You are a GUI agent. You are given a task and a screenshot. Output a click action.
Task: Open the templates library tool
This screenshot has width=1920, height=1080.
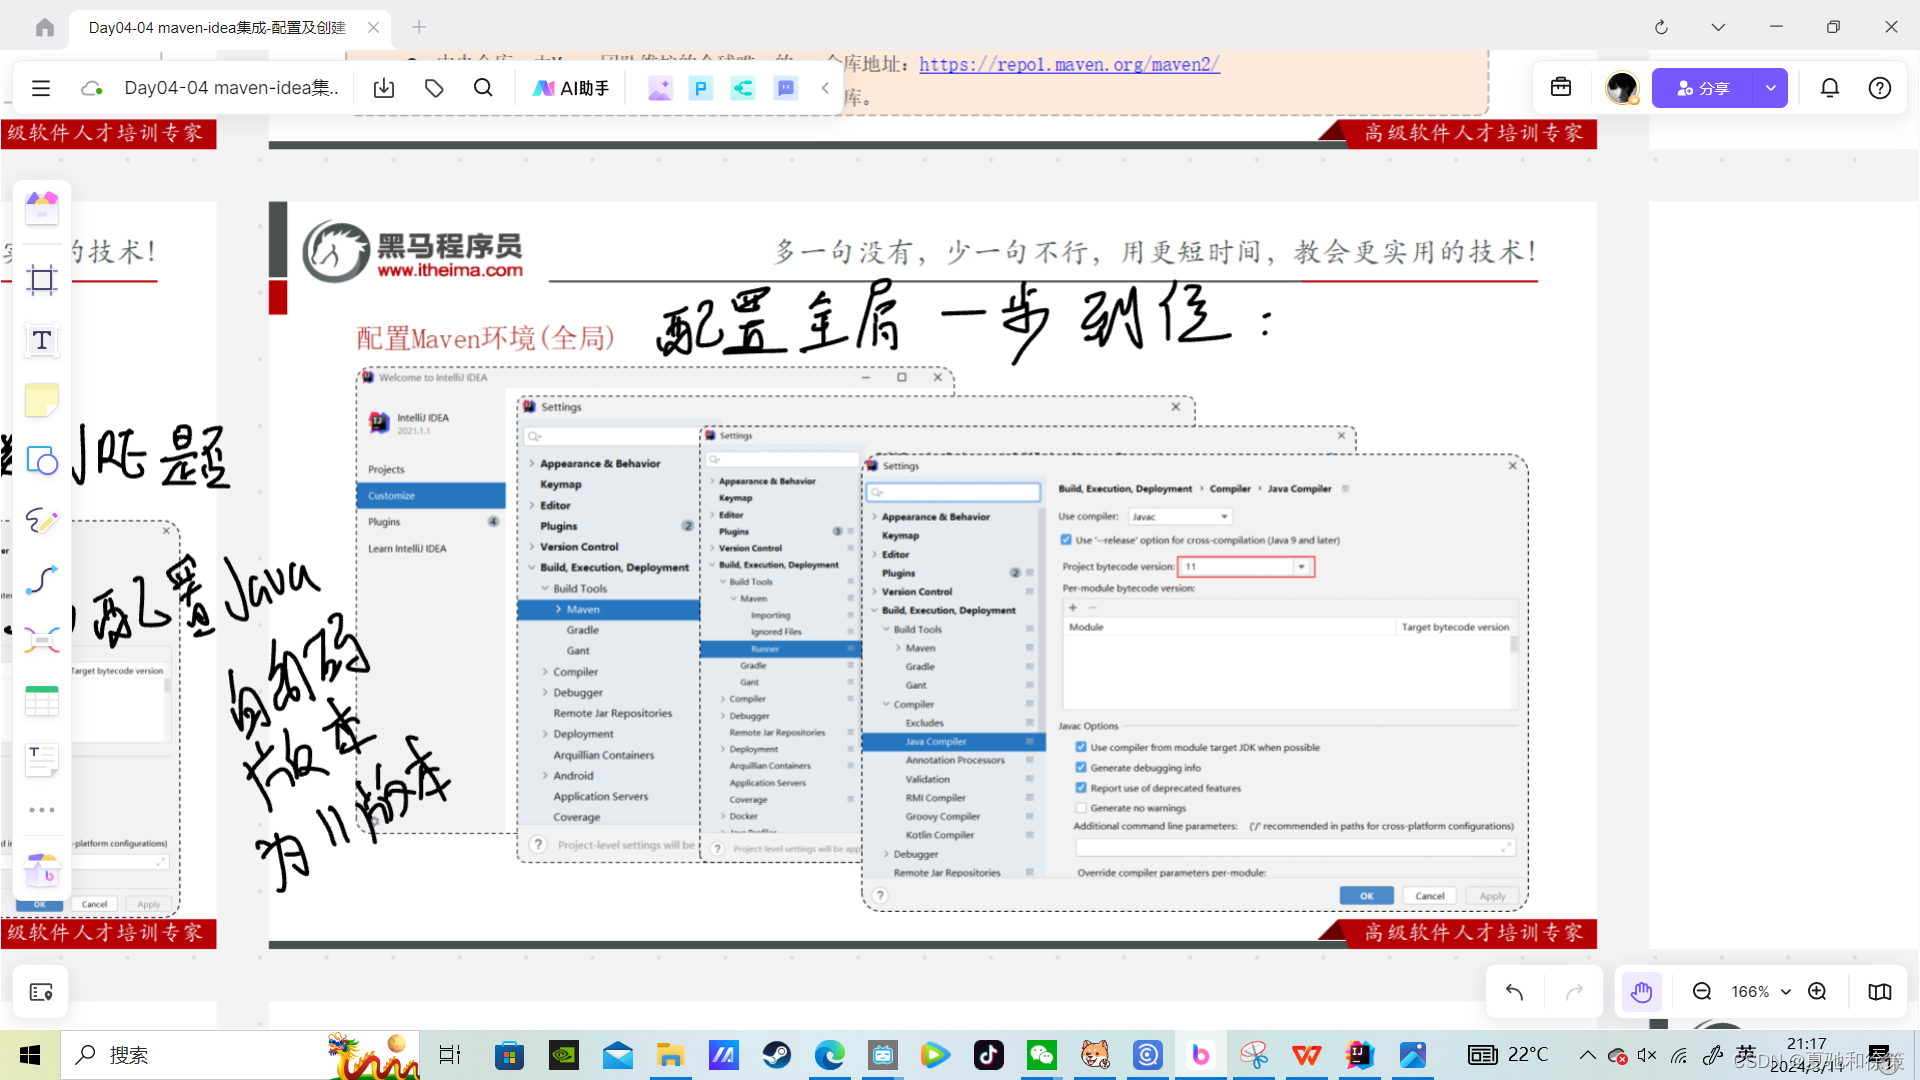pyautogui.click(x=42, y=208)
